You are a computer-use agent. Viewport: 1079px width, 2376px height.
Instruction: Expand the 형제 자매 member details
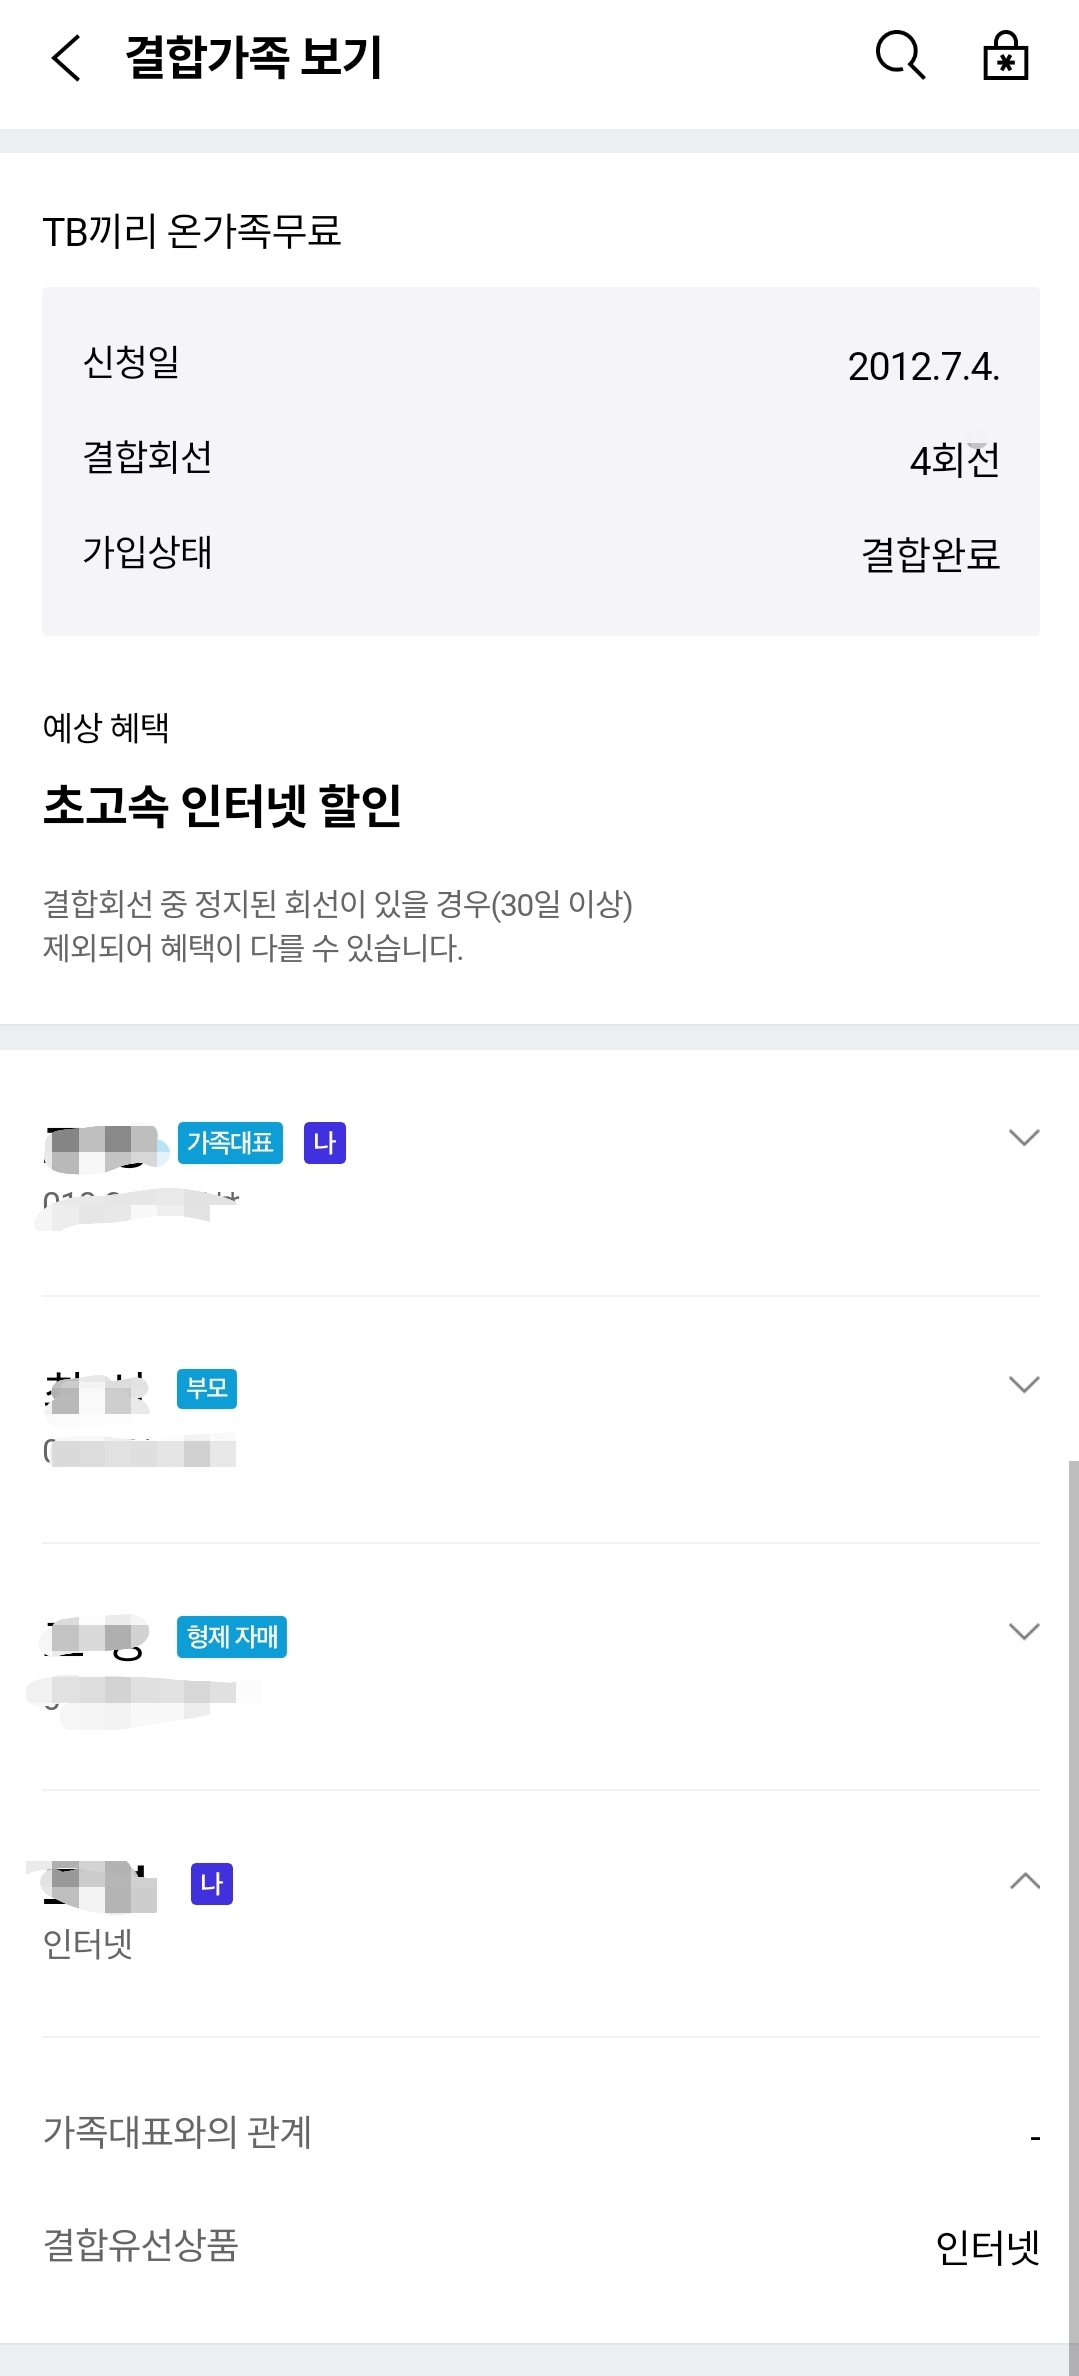pyautogui.click(x=1024, y=1632)
